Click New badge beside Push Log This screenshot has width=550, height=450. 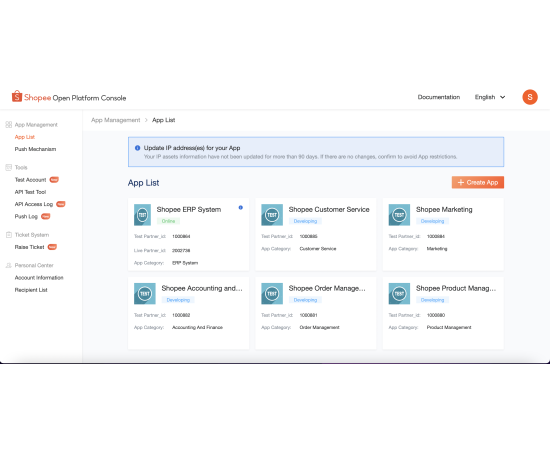(x=46, y=216)
